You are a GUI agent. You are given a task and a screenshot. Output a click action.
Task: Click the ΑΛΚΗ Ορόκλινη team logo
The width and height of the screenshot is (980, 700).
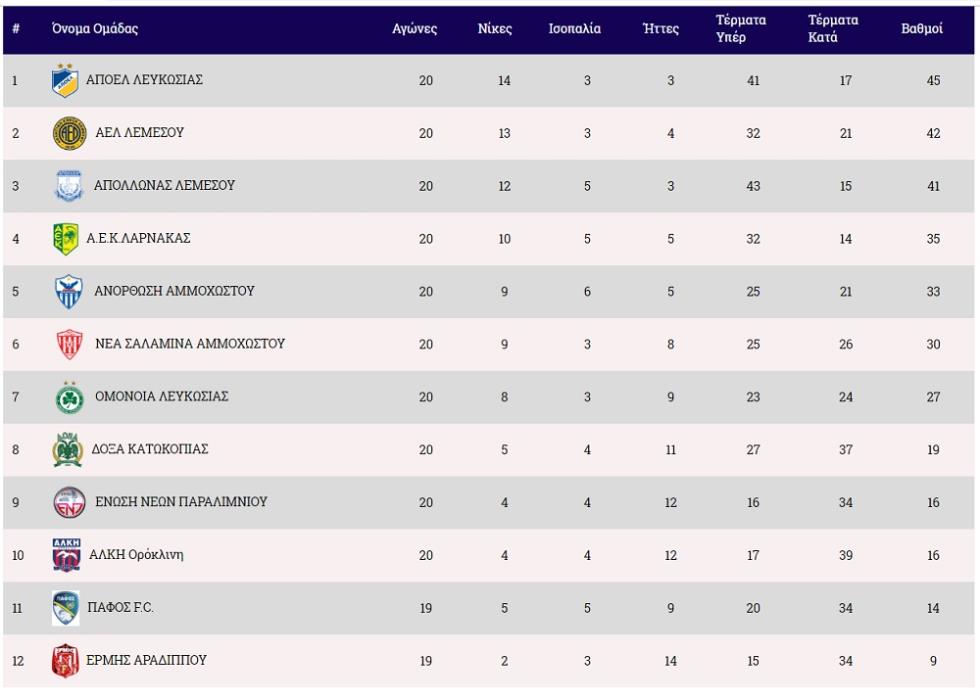click(x=66, y=555)
